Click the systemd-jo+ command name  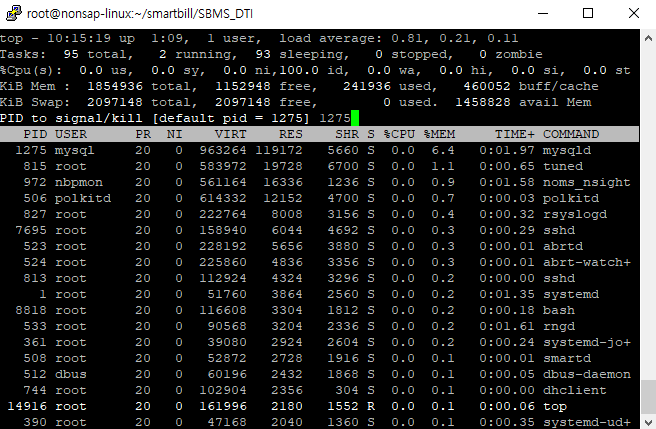point(587,342)
